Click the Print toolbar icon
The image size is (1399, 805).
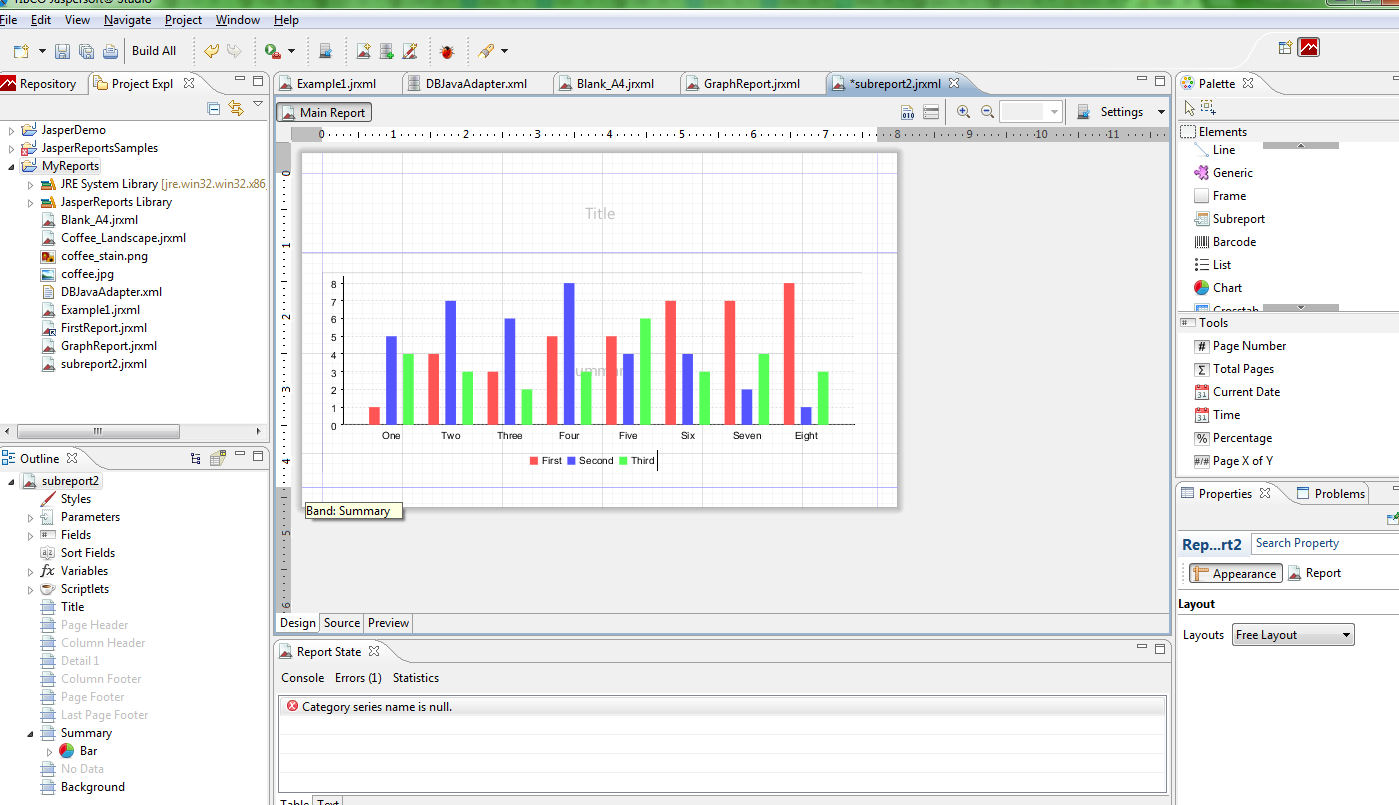(x=110, y=51)
